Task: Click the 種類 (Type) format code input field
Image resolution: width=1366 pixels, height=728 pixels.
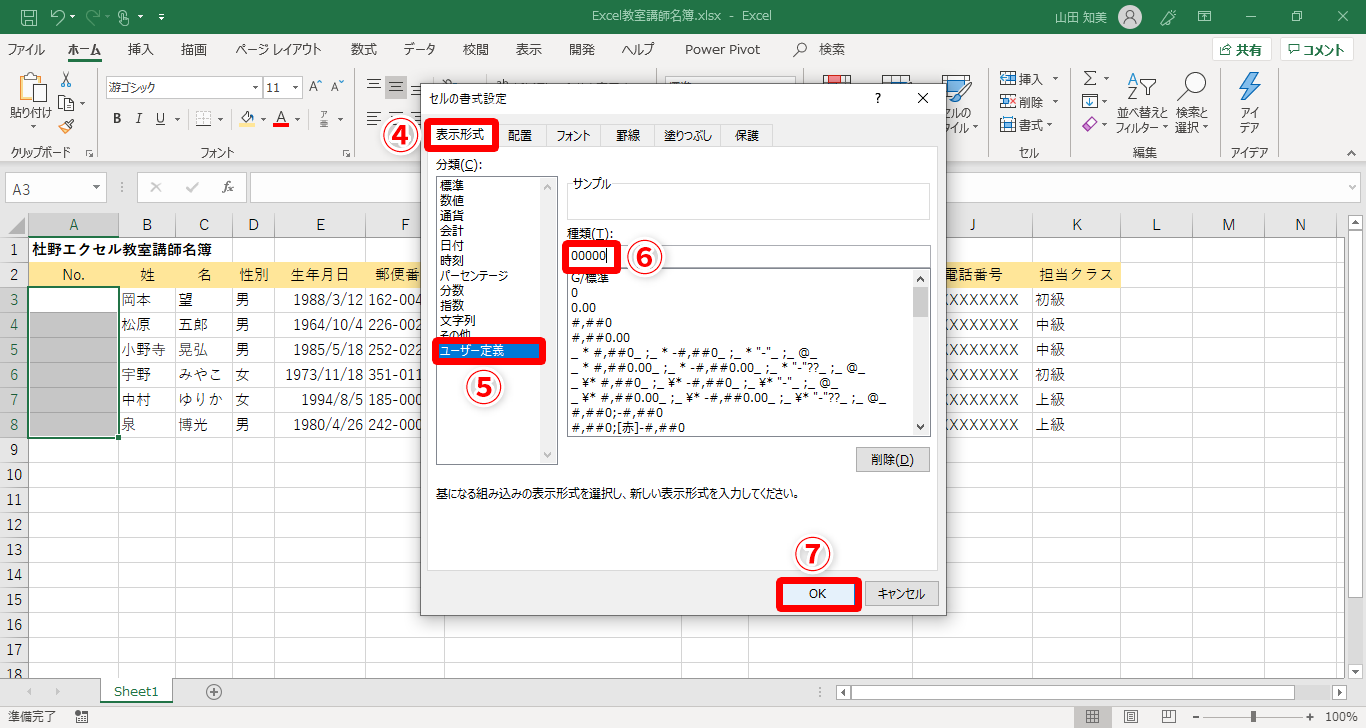Action: (748, 256)
